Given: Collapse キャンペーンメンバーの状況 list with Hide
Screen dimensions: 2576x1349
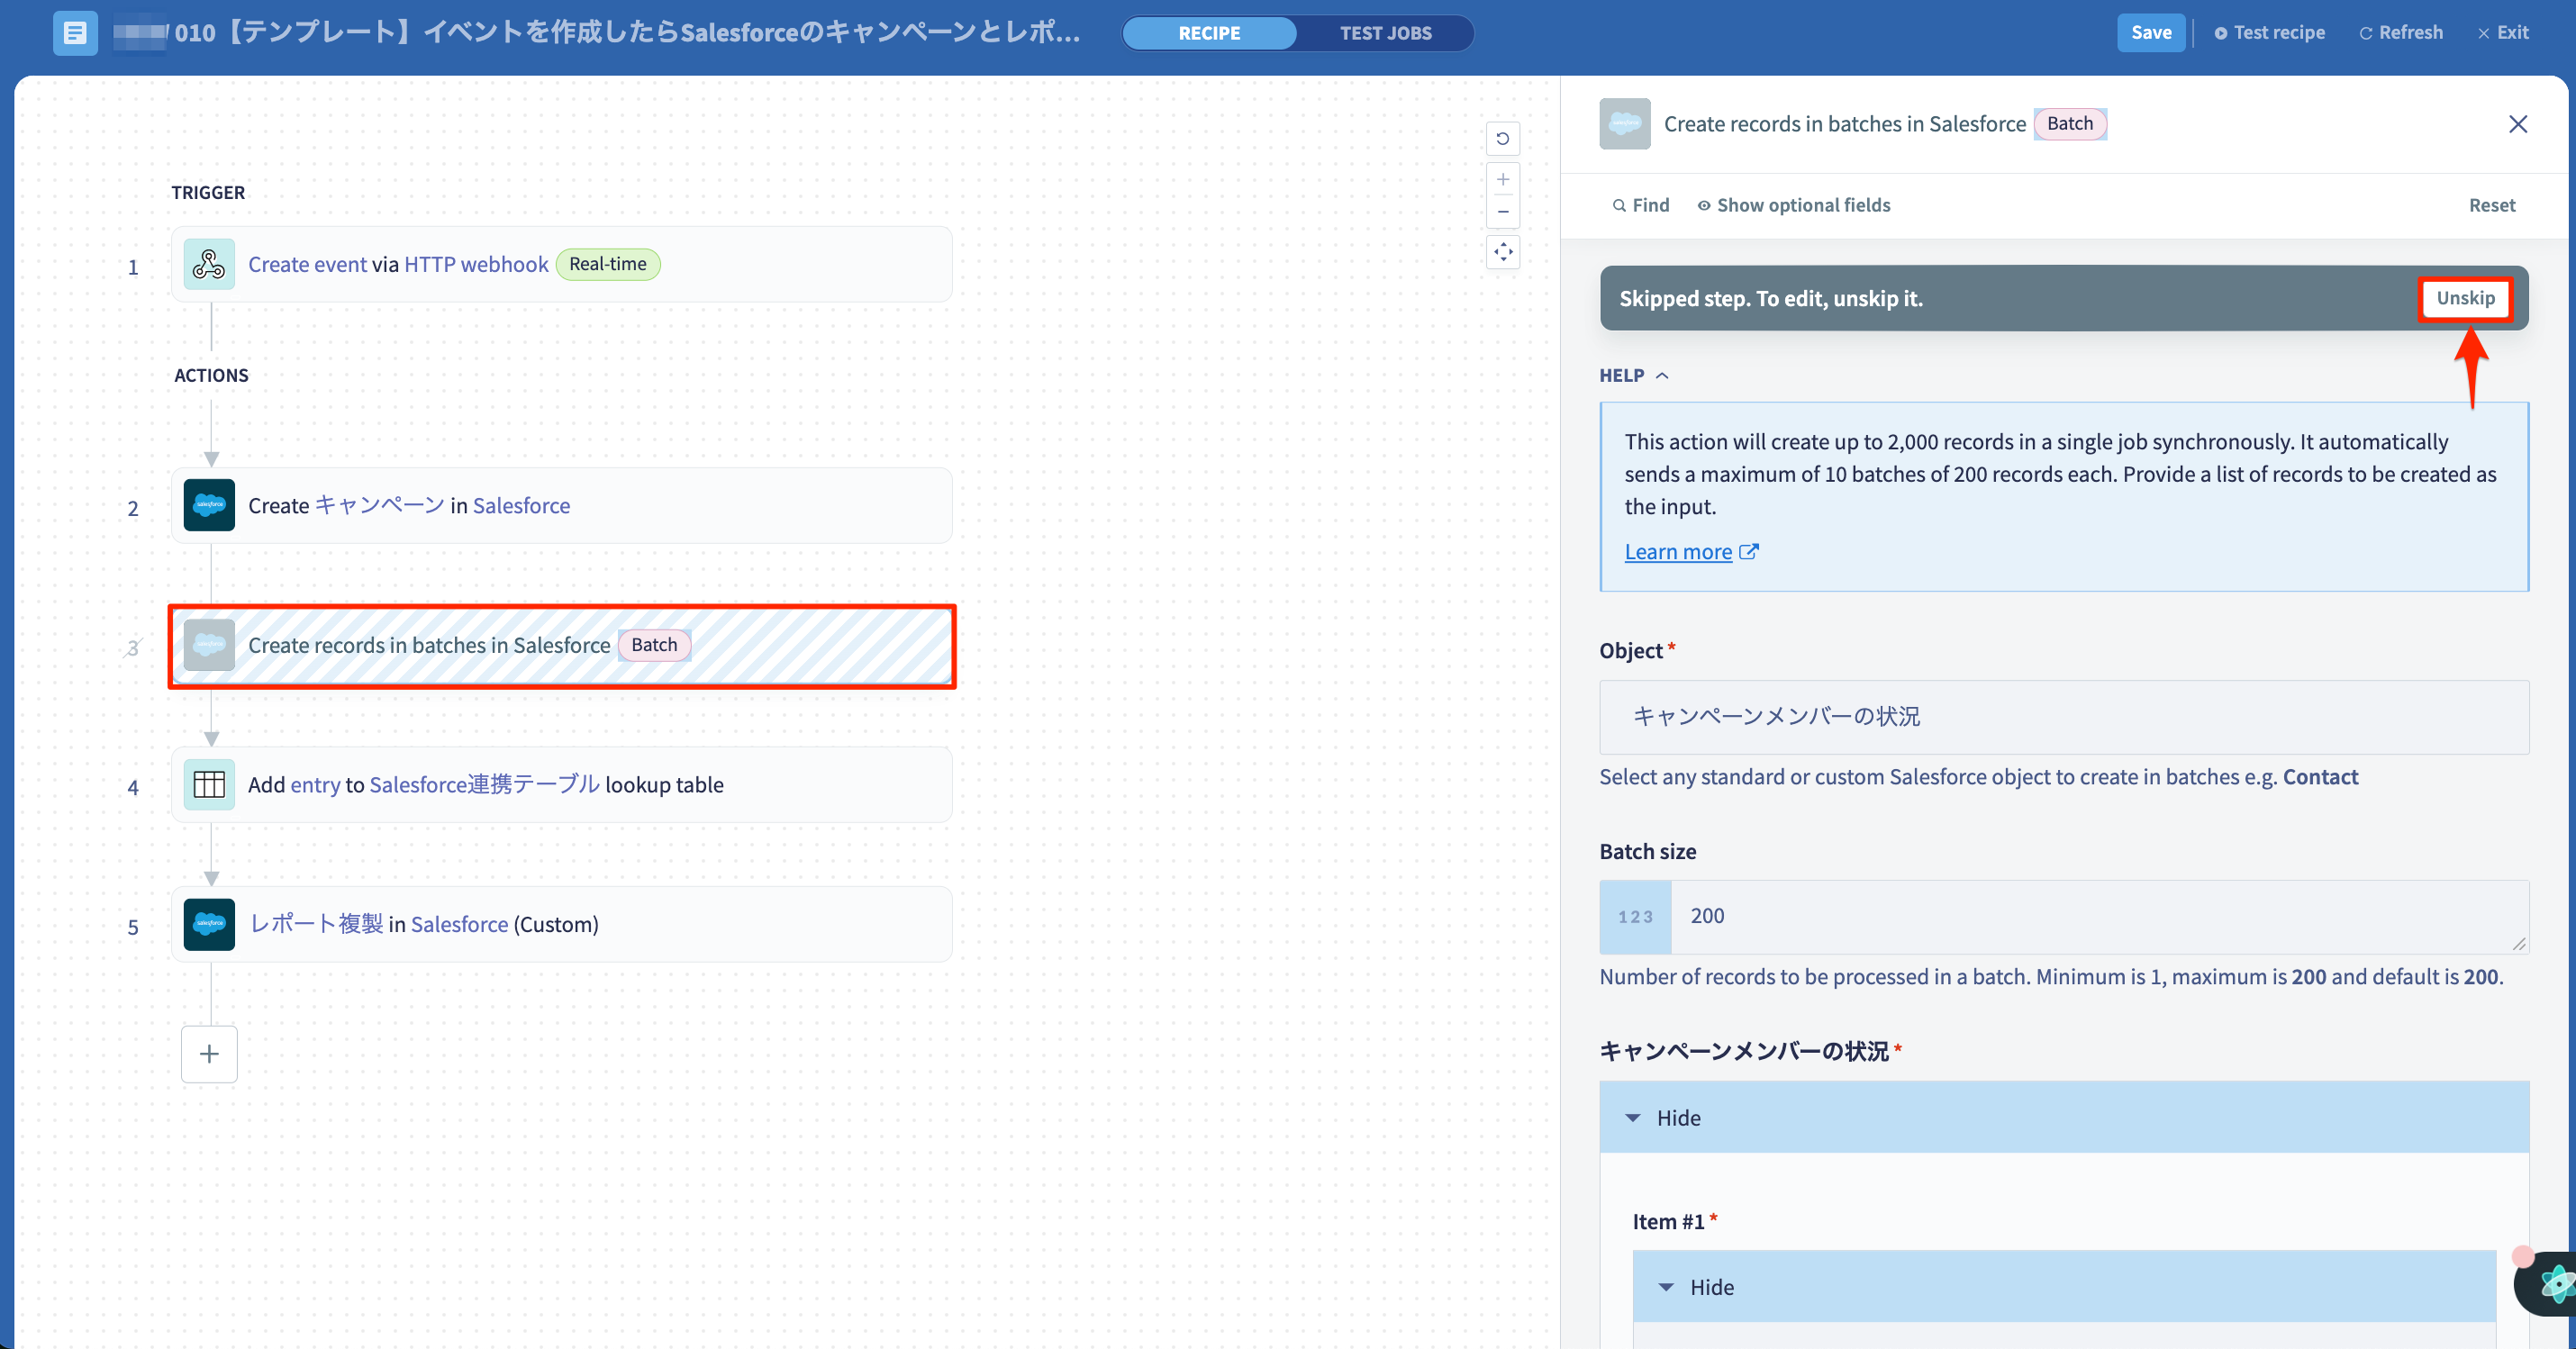Looking at the screenshot, I should 2064,1118.
